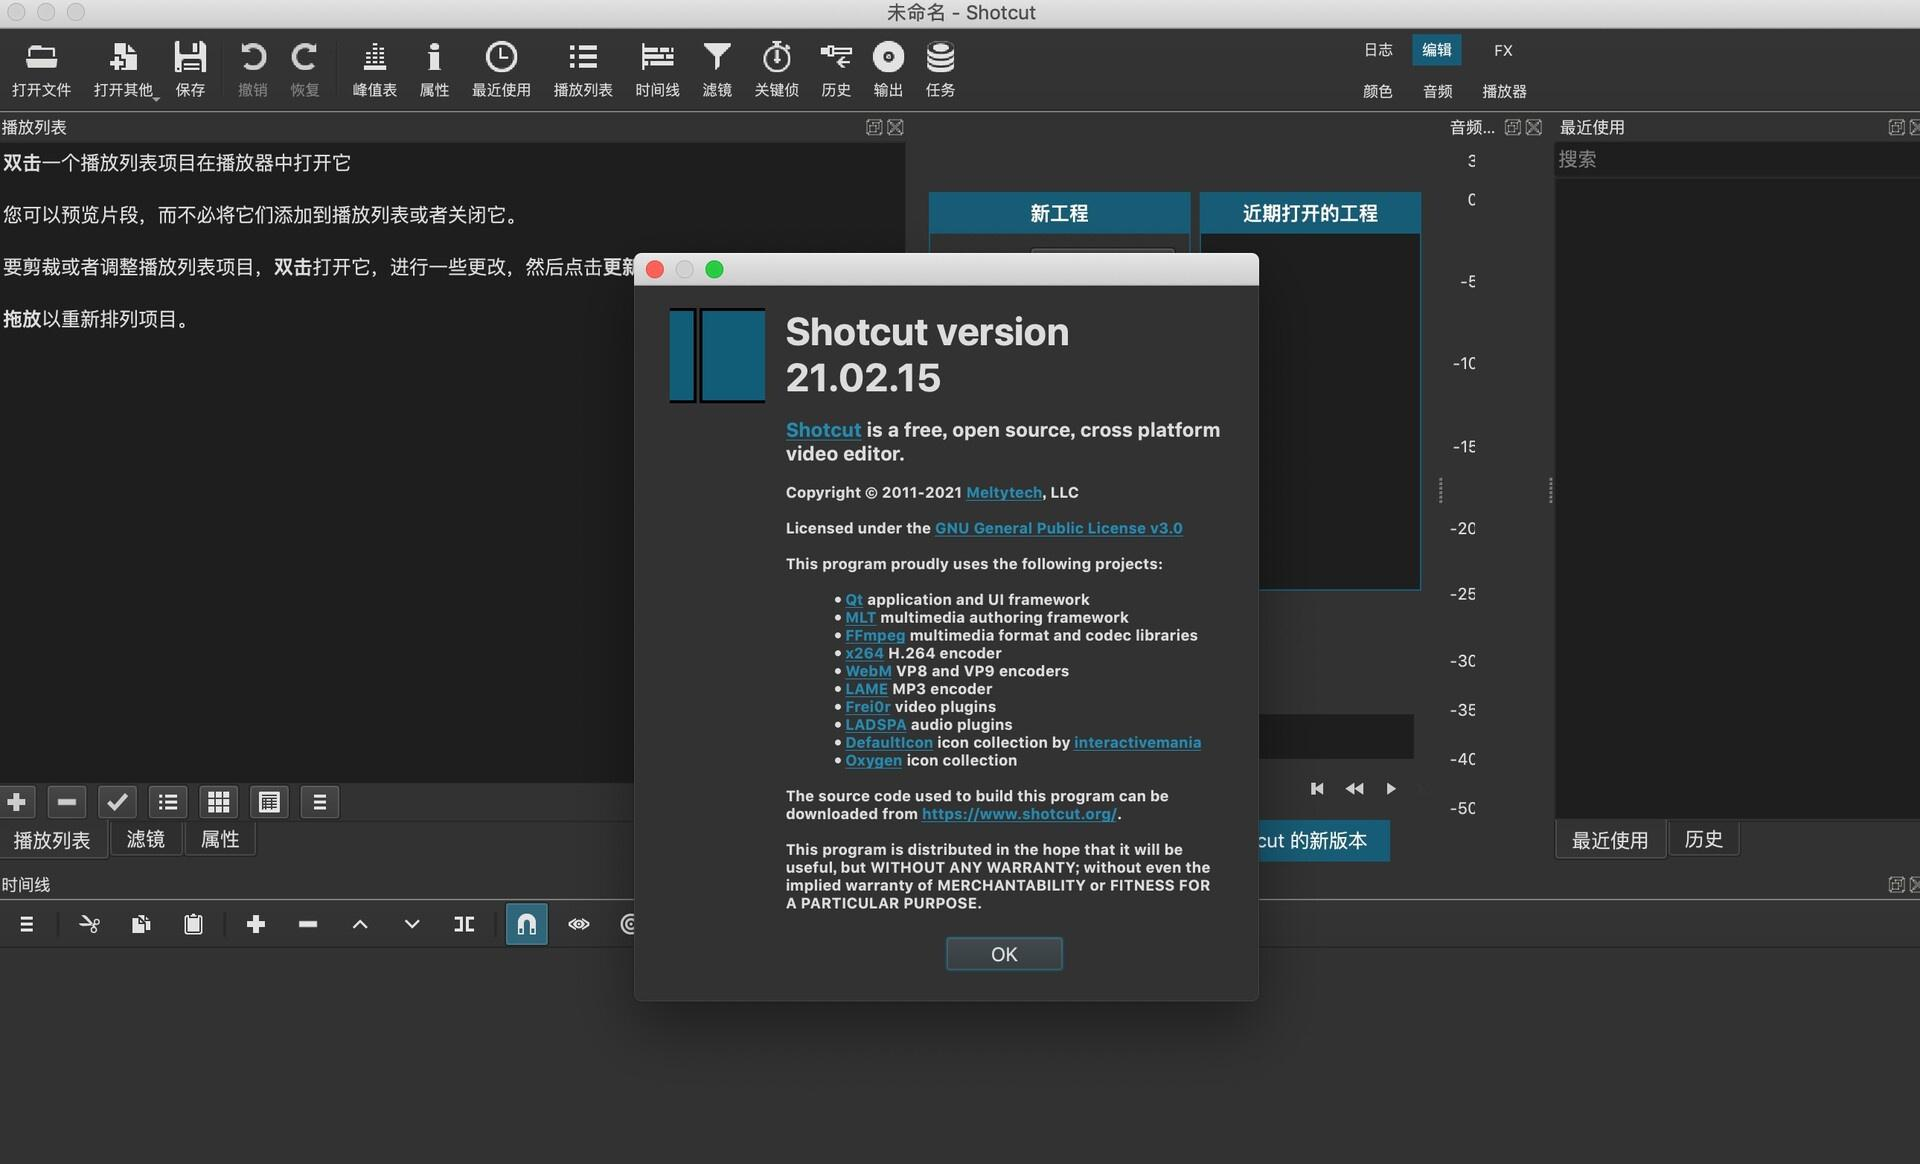Viewport: 1920px width, 1164px height.
Task: Switch to the 日志 layout
Action: [x=1378, y=50]
